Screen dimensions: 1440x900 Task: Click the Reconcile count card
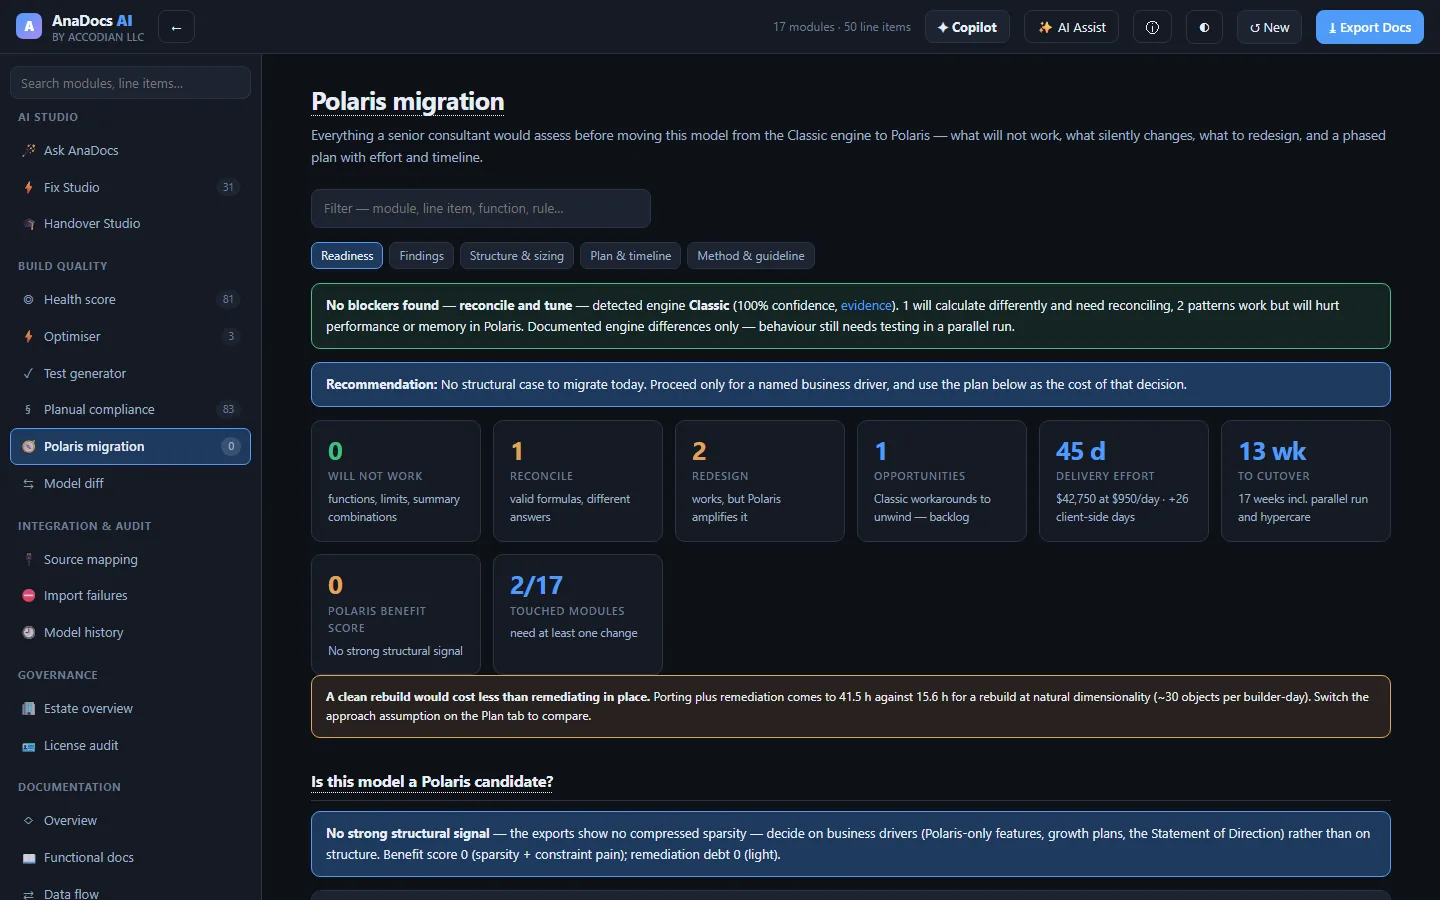[578, 481]
